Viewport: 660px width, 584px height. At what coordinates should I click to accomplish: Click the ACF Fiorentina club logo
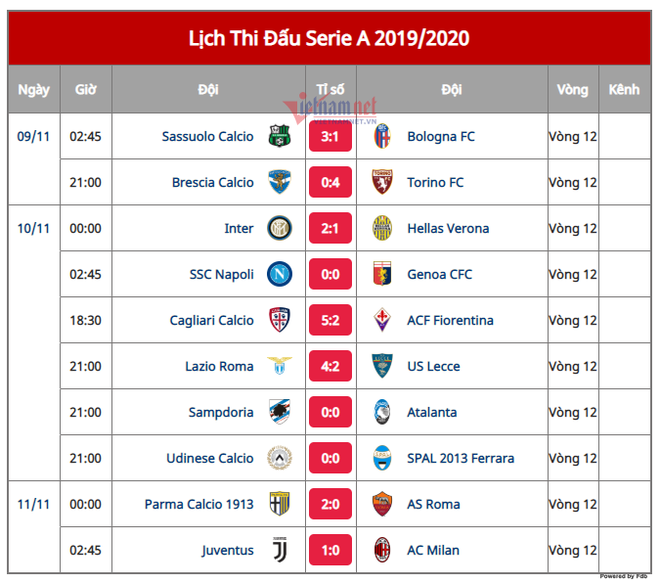(381, 321)
